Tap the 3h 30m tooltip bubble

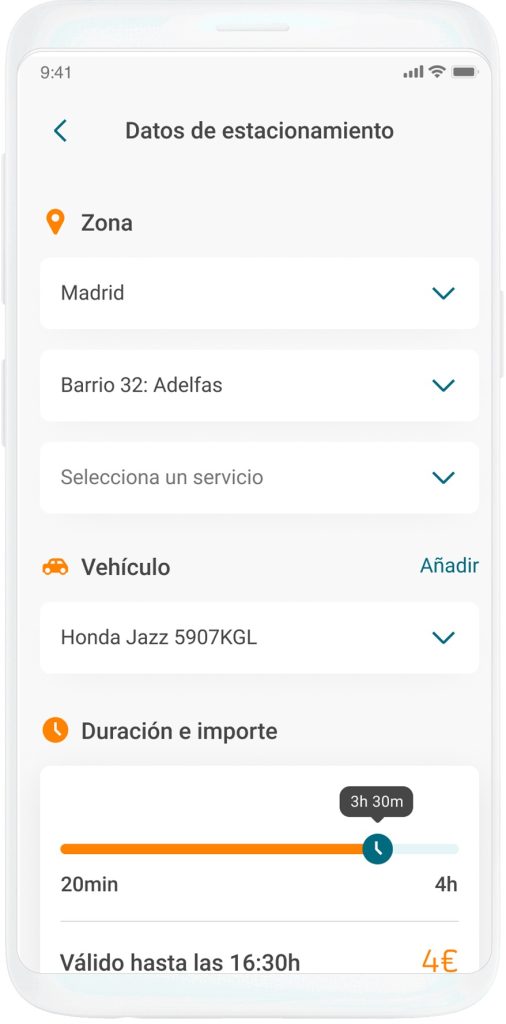point(376,802)
